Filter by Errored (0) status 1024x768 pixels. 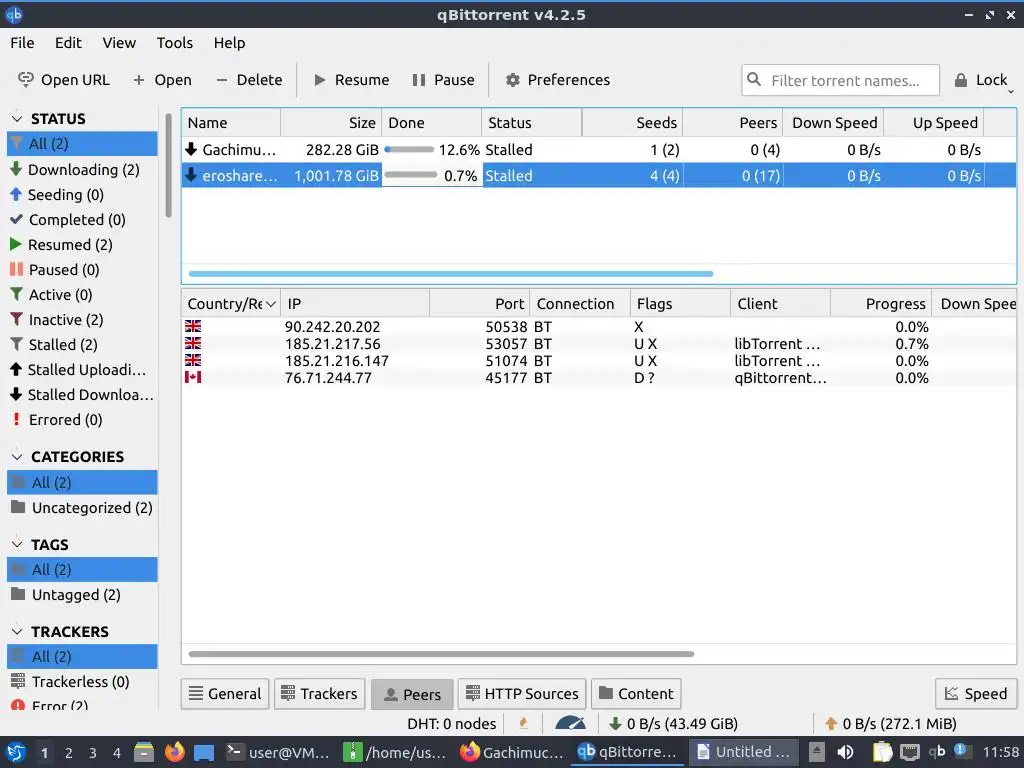pyautogui.click(x=82, y=420)
